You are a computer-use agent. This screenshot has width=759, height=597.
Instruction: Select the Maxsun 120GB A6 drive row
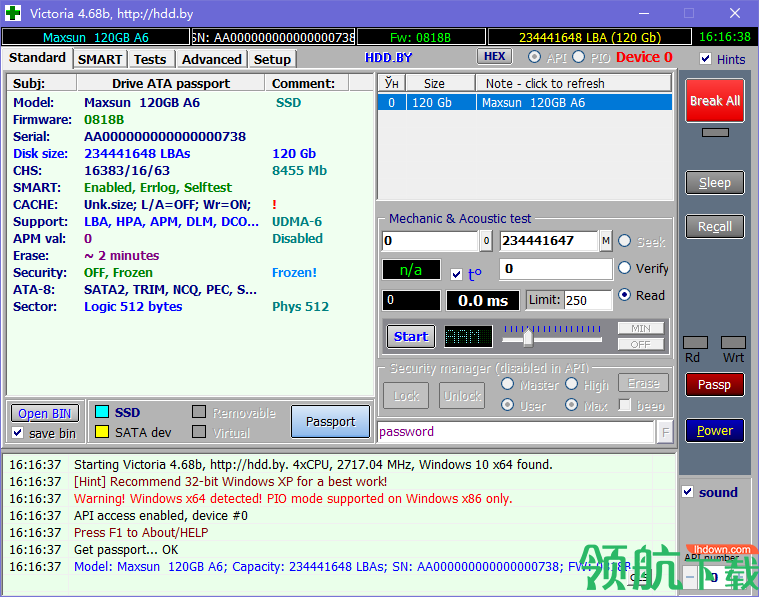point(525,103)
